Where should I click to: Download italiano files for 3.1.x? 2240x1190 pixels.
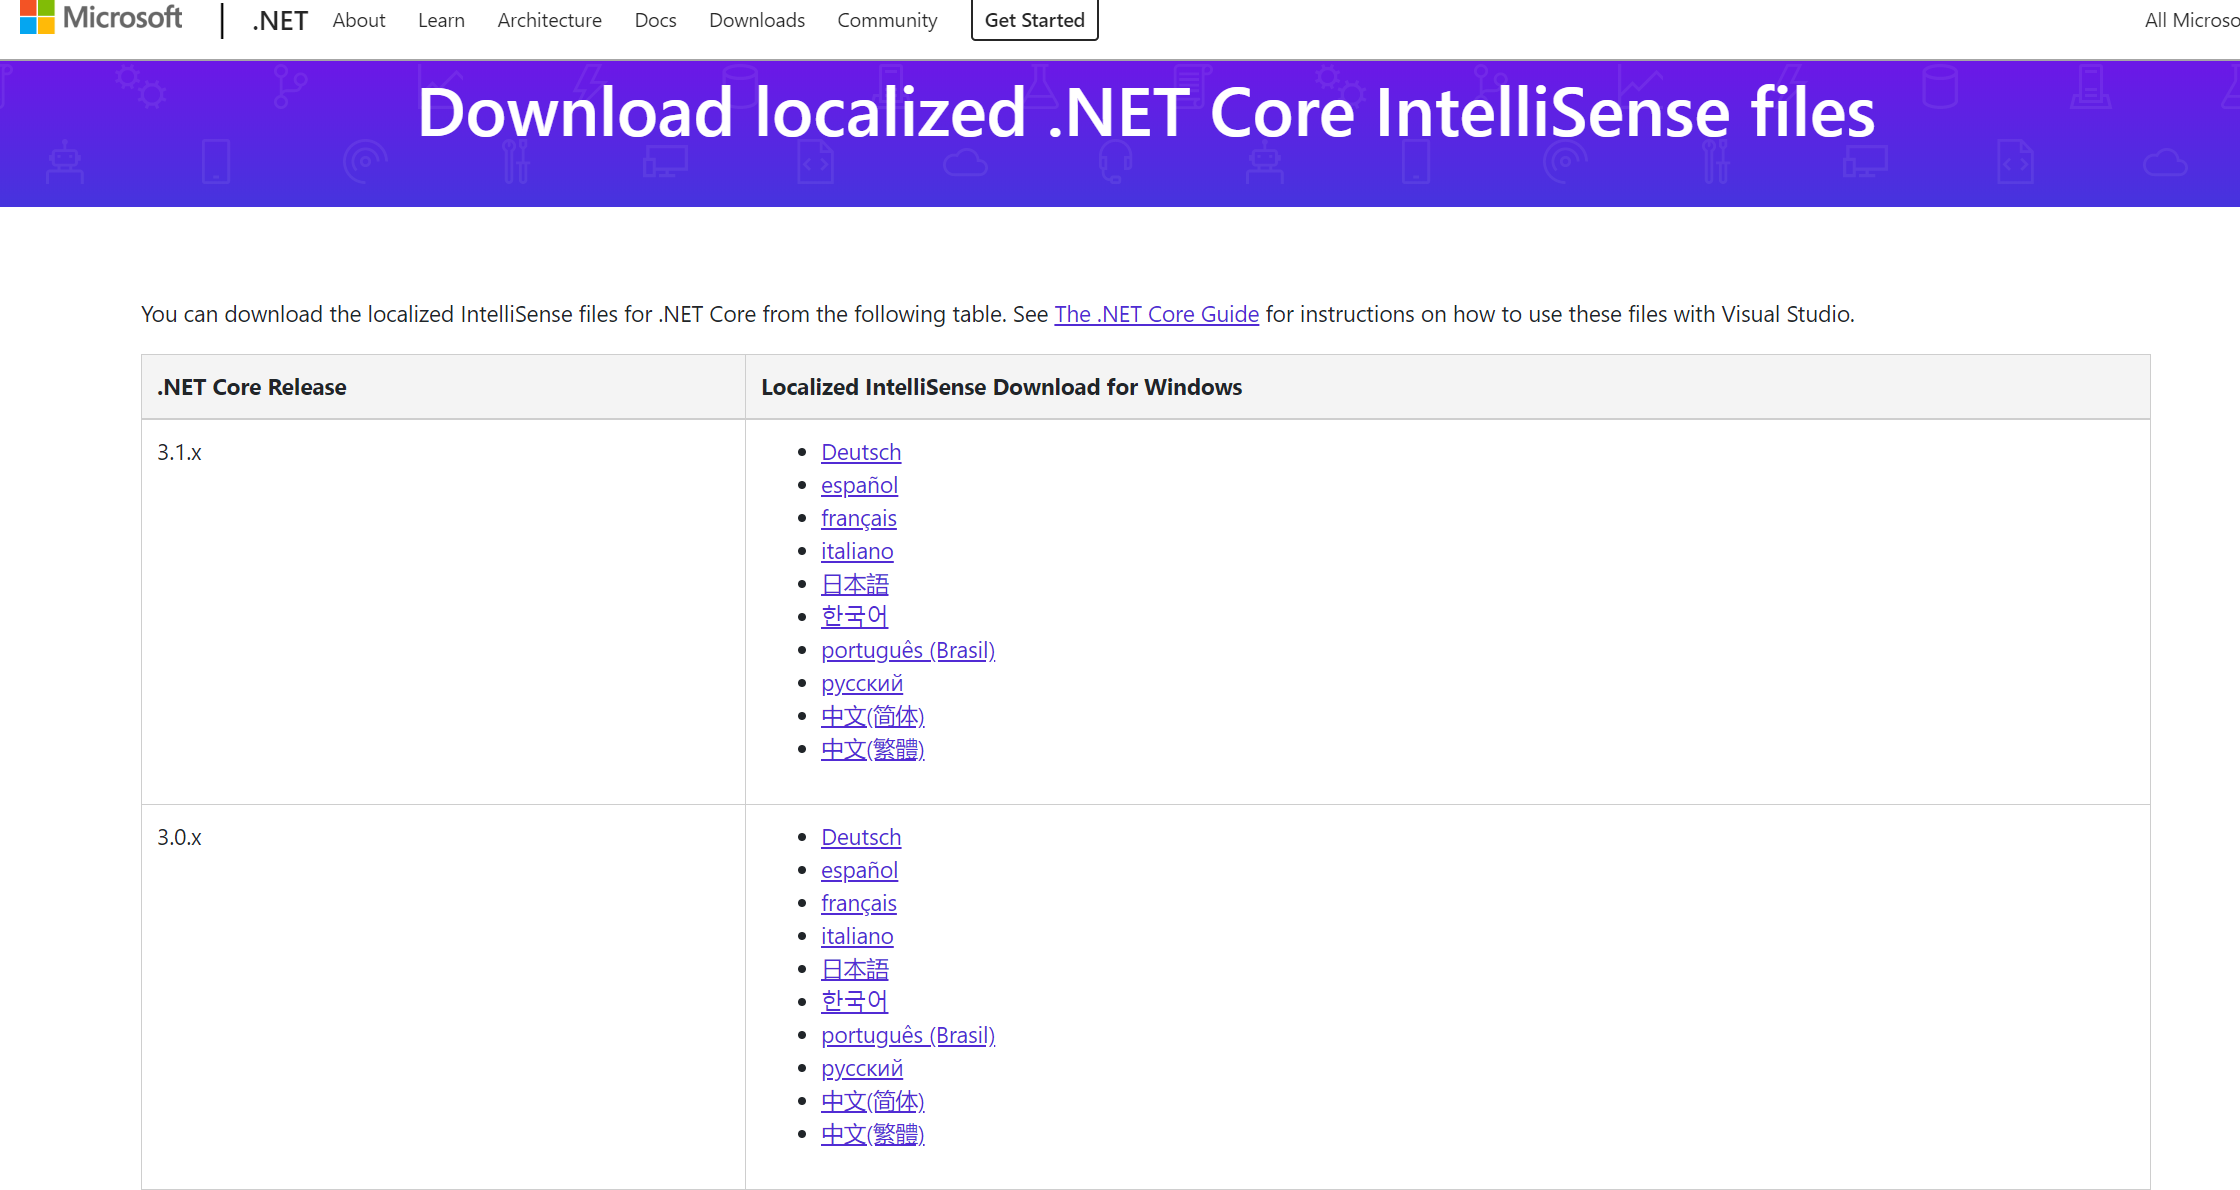pyautogui.click(x=857, y=551)
